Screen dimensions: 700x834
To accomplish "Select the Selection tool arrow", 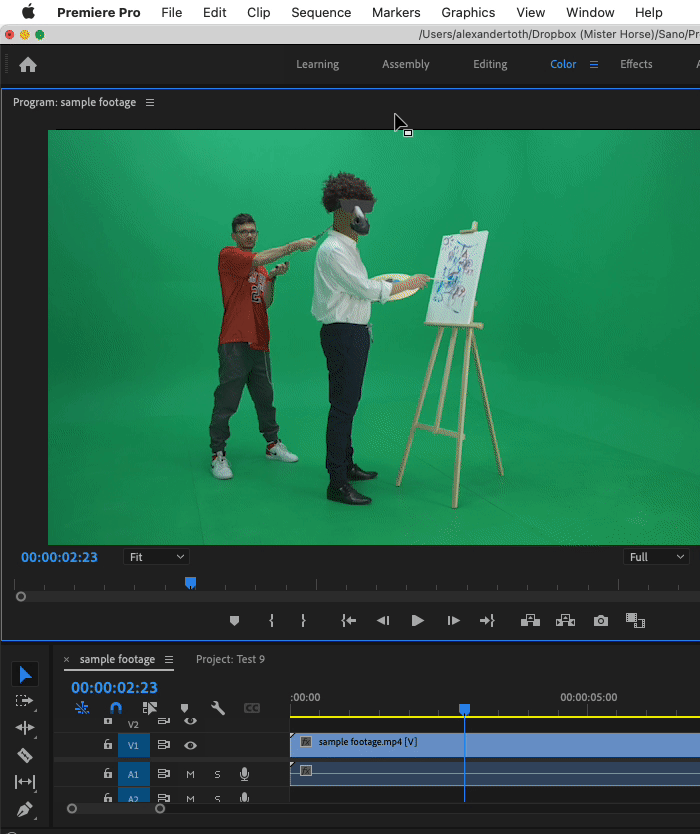I will [x=25, y=674].
